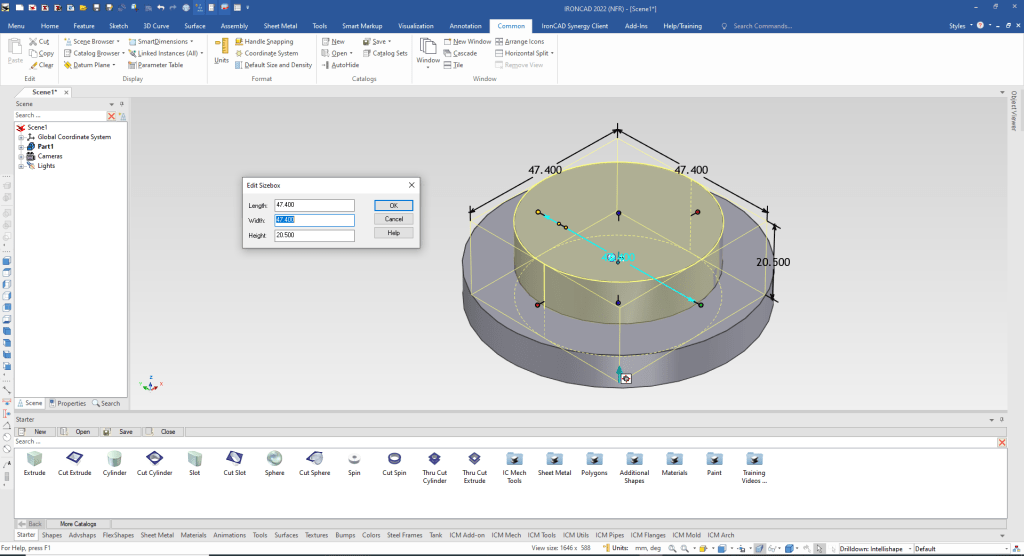Choose the Thru Cut Cylinder shape
Viewport: 1024px width, 556px height.
[x=434, y=458]
